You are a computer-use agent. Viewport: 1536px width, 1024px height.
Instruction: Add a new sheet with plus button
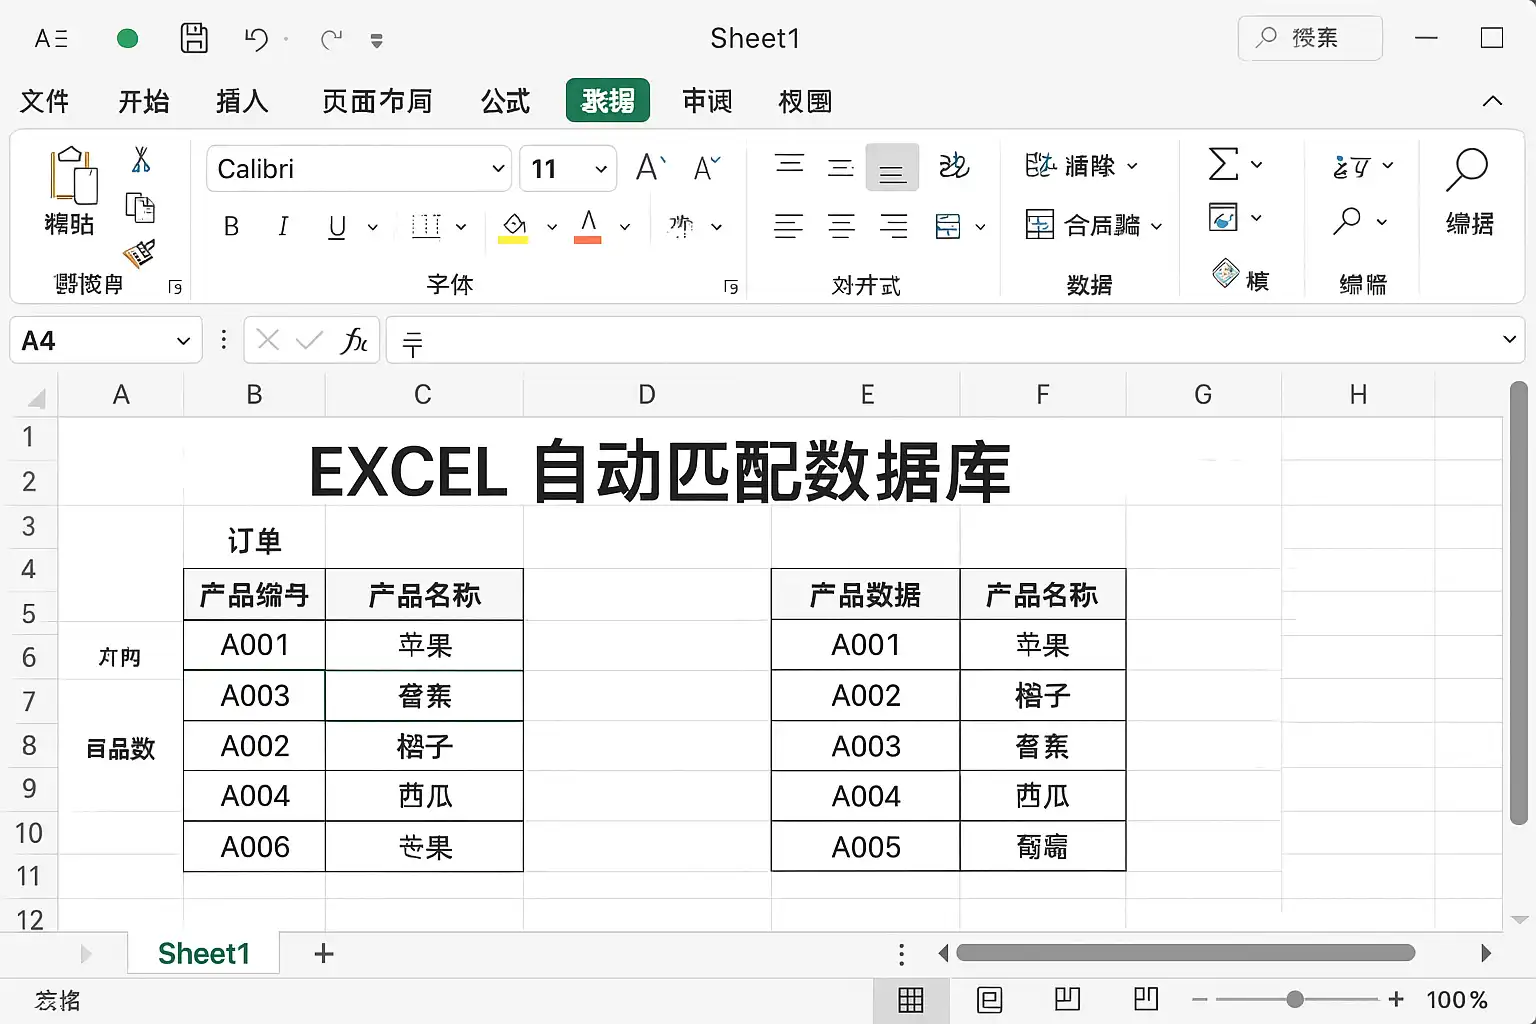coord(323,953)
